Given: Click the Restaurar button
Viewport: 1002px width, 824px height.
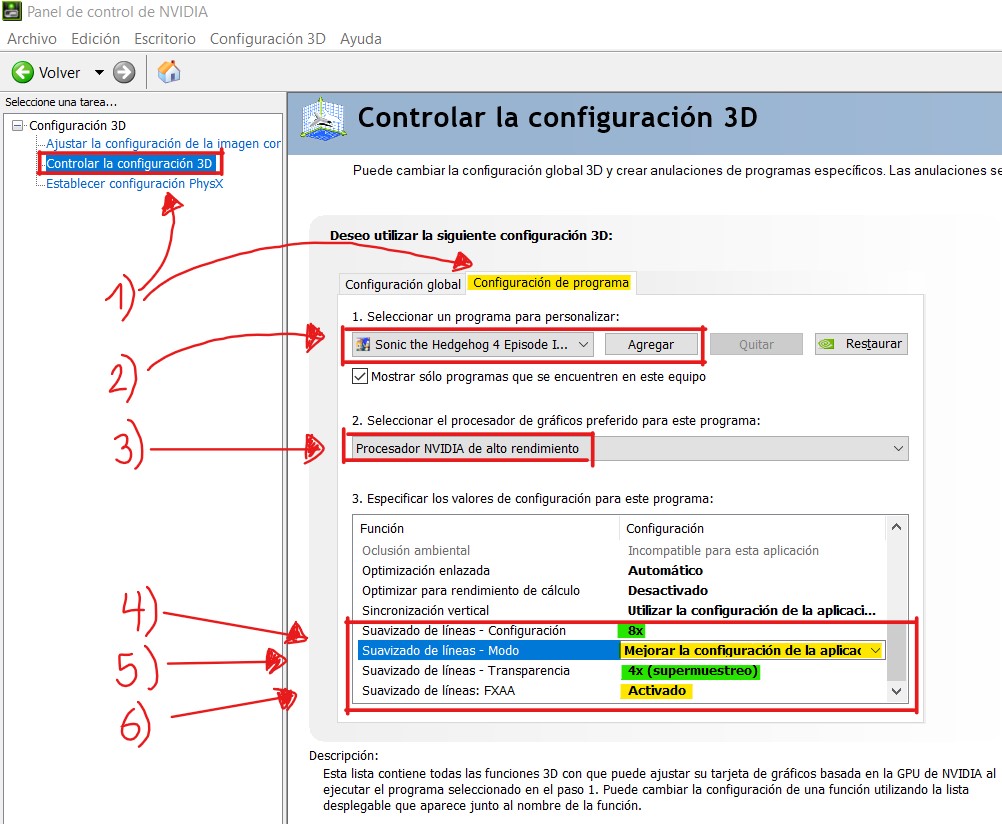Looking at the screenshot, I should tap(861, 344).
